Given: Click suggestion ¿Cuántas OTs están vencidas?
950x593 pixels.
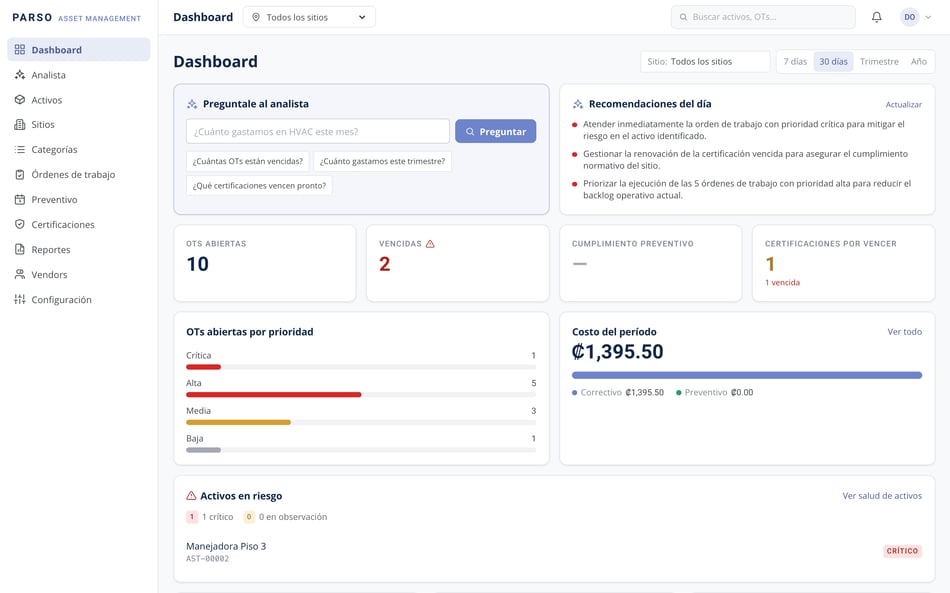Looking at the screenshot, I should click(248, 161).
